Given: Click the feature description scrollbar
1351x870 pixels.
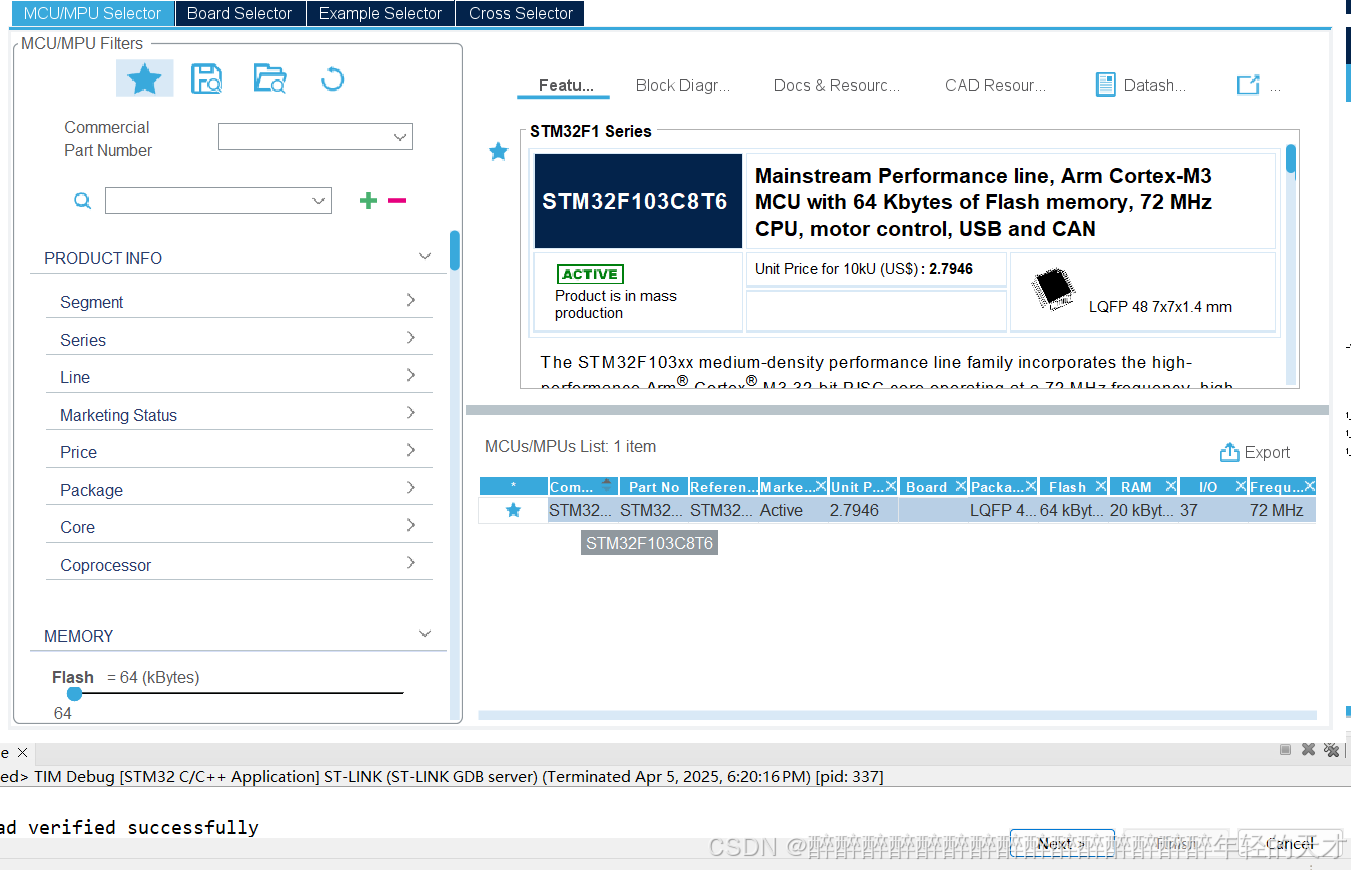Looking at the screenshot, I should [x=1291, y=159].
